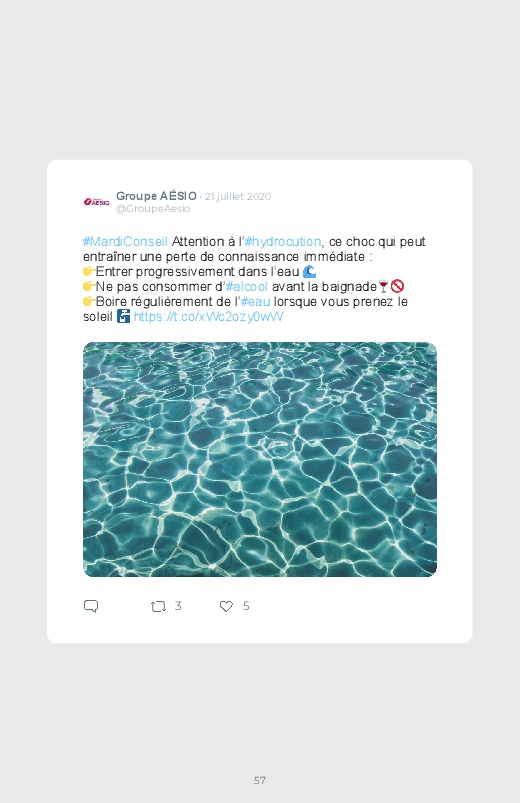Open the #MardiConseil hashtag
520x803 pixels.
click(126, 241)
